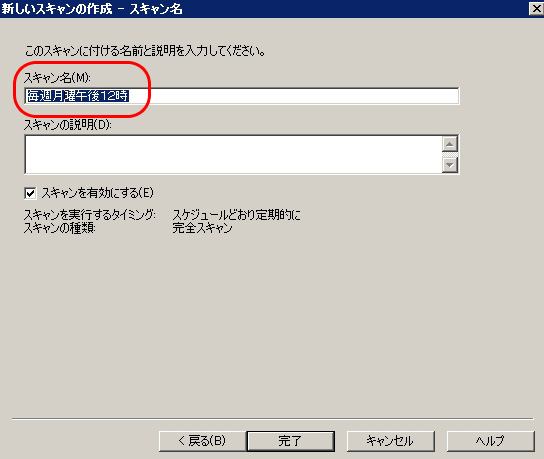Click the highlighted 毎週月曜午後12時 text
The width and height of the screenshot is (544, 459).
78,96
